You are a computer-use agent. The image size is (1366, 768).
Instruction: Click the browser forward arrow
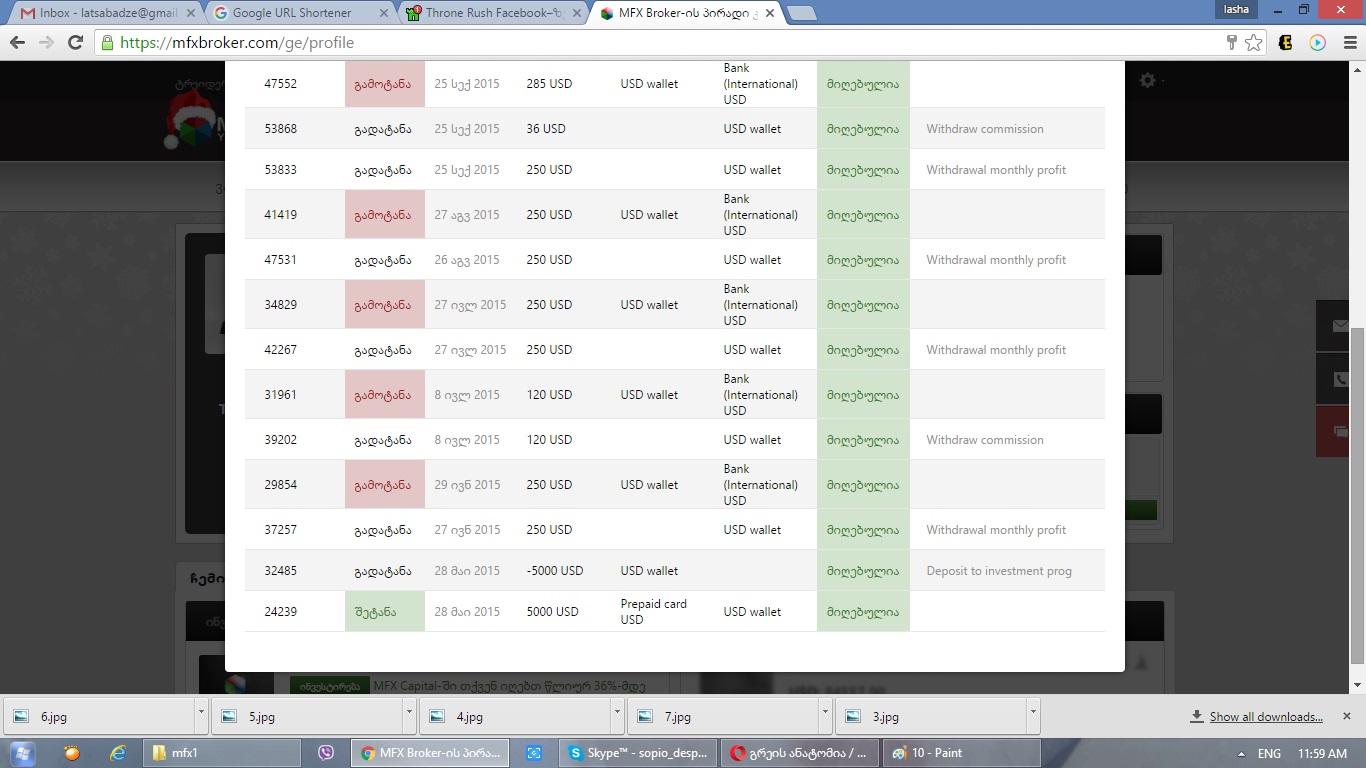46,43
